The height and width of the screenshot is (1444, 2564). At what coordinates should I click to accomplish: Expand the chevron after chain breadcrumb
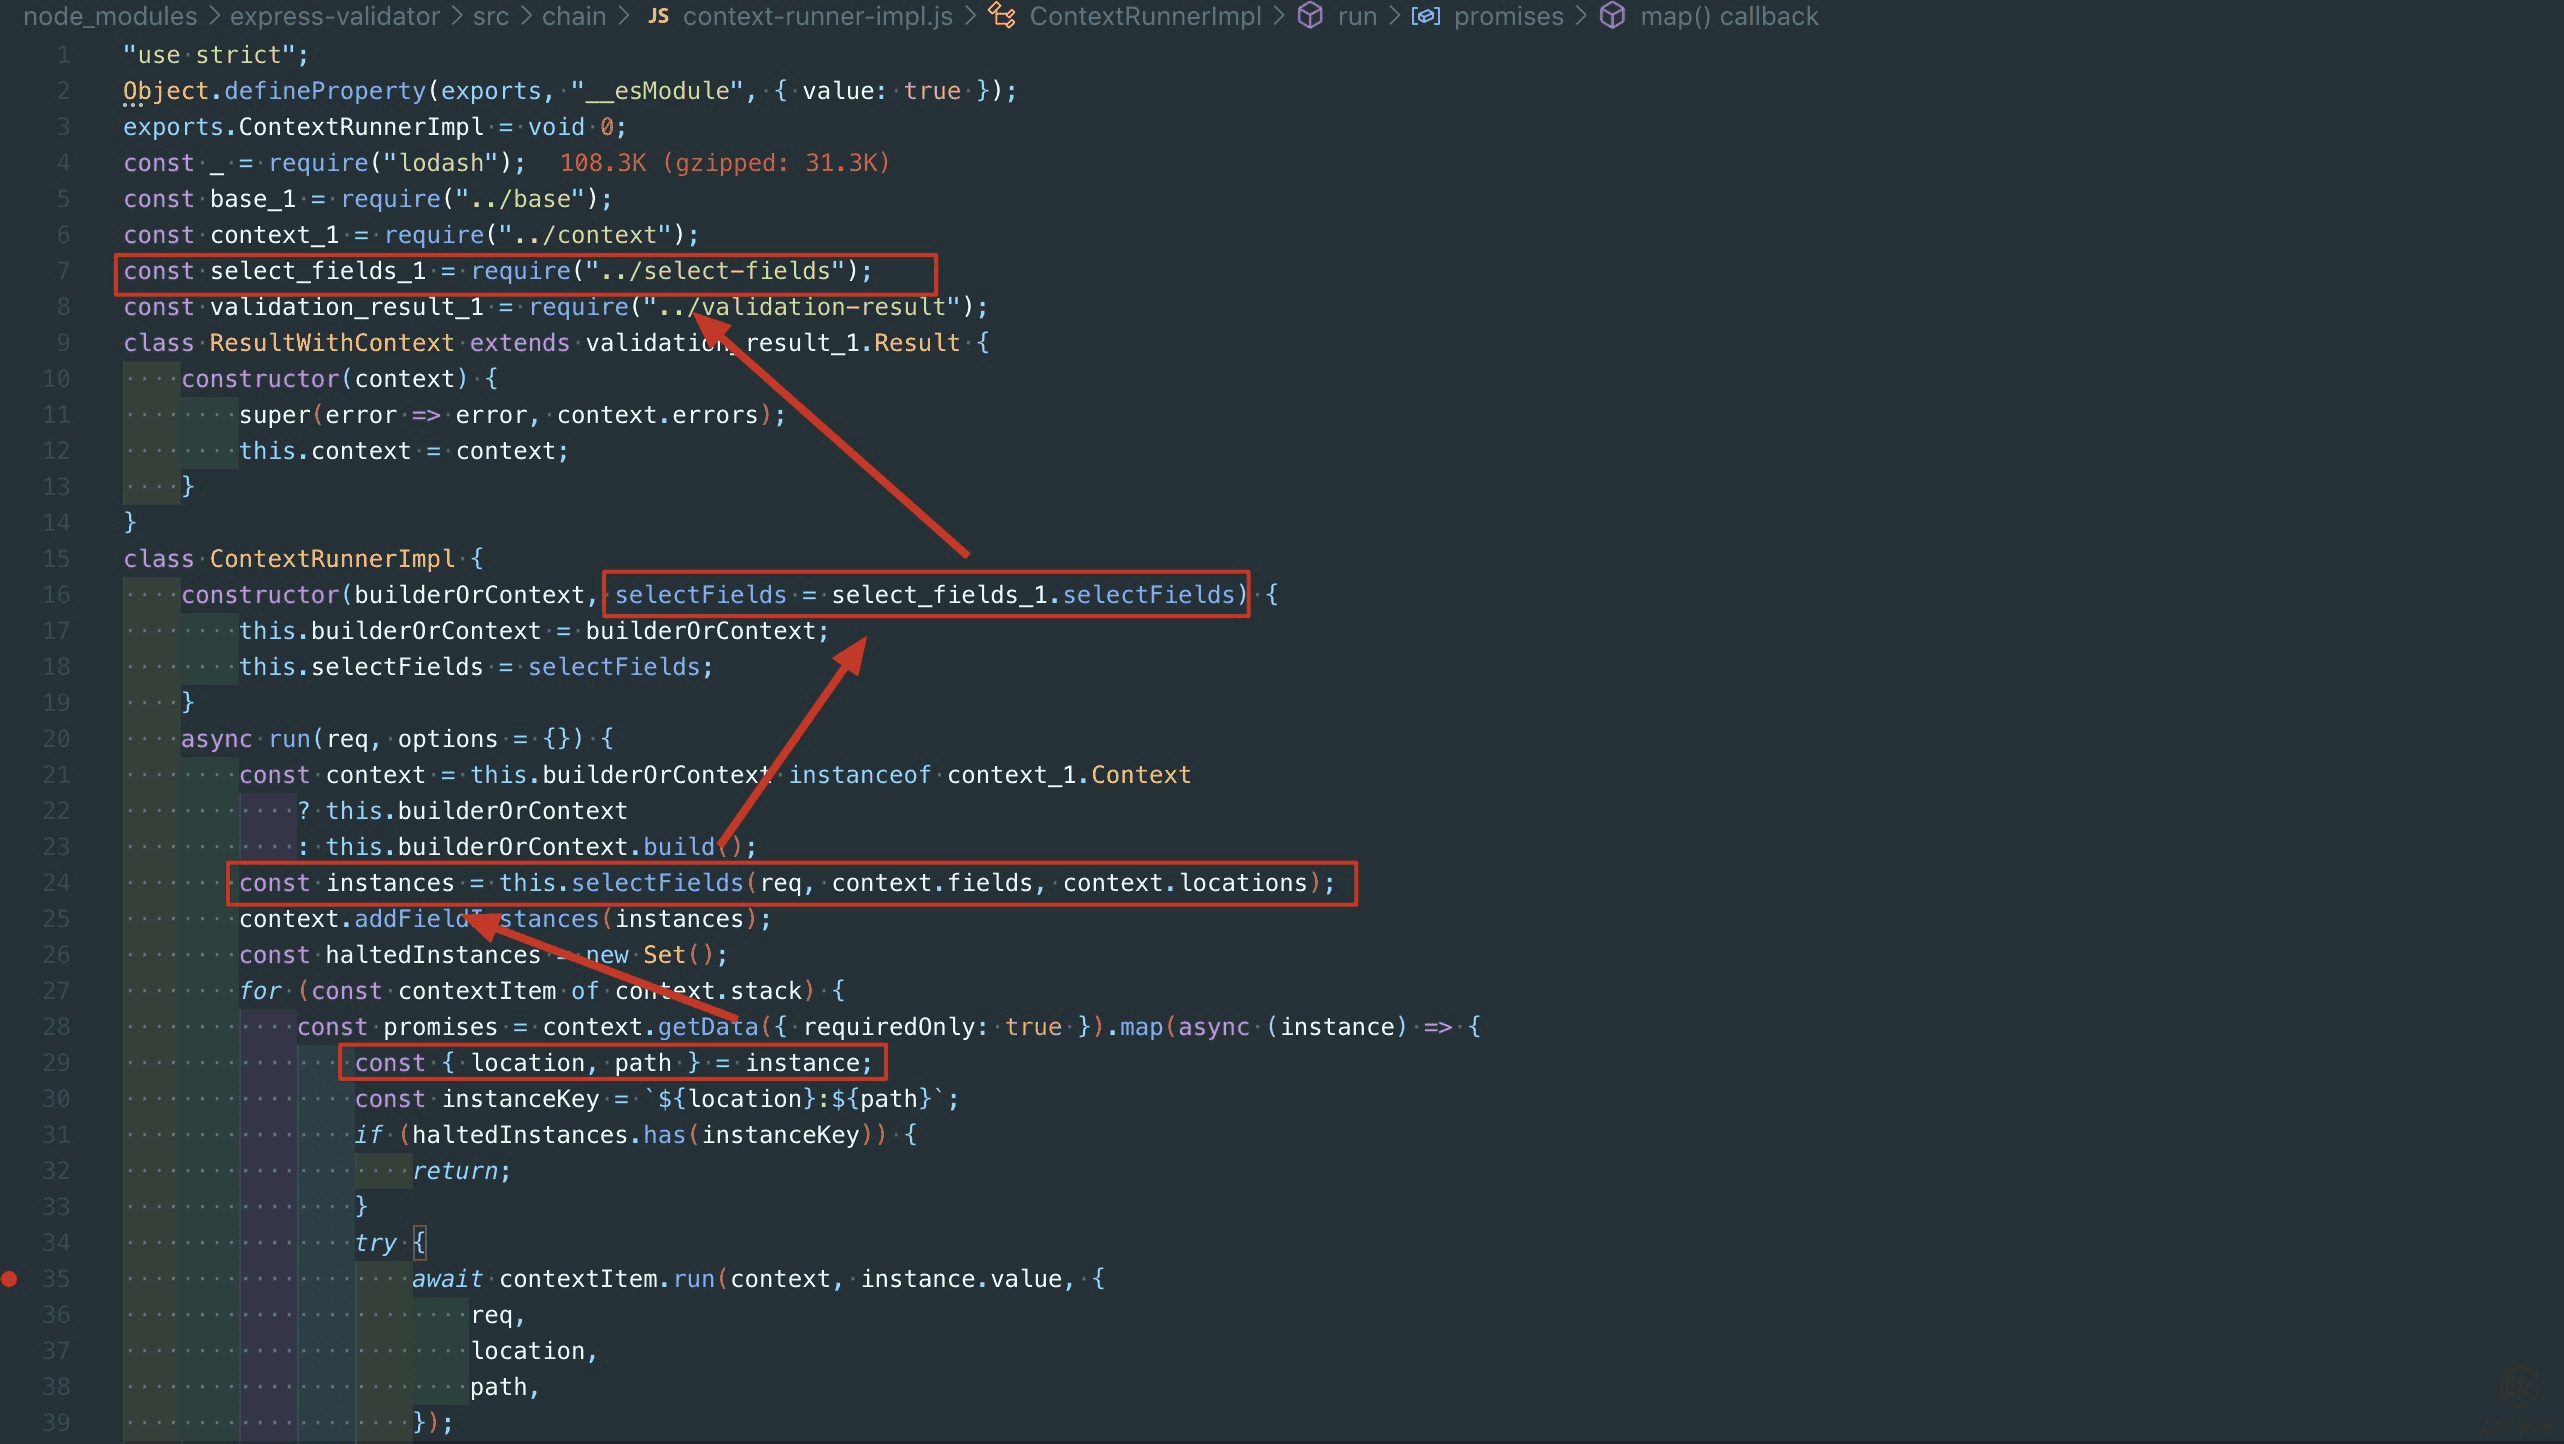(624, 16)
